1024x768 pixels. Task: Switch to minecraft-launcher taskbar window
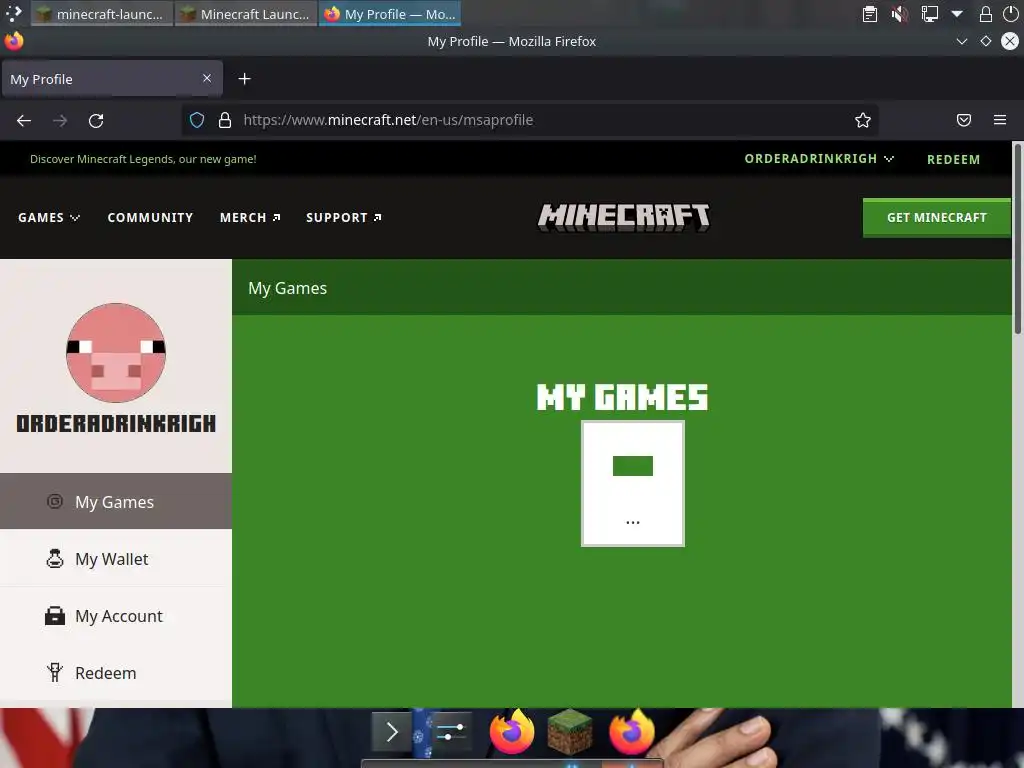point(101,14)
